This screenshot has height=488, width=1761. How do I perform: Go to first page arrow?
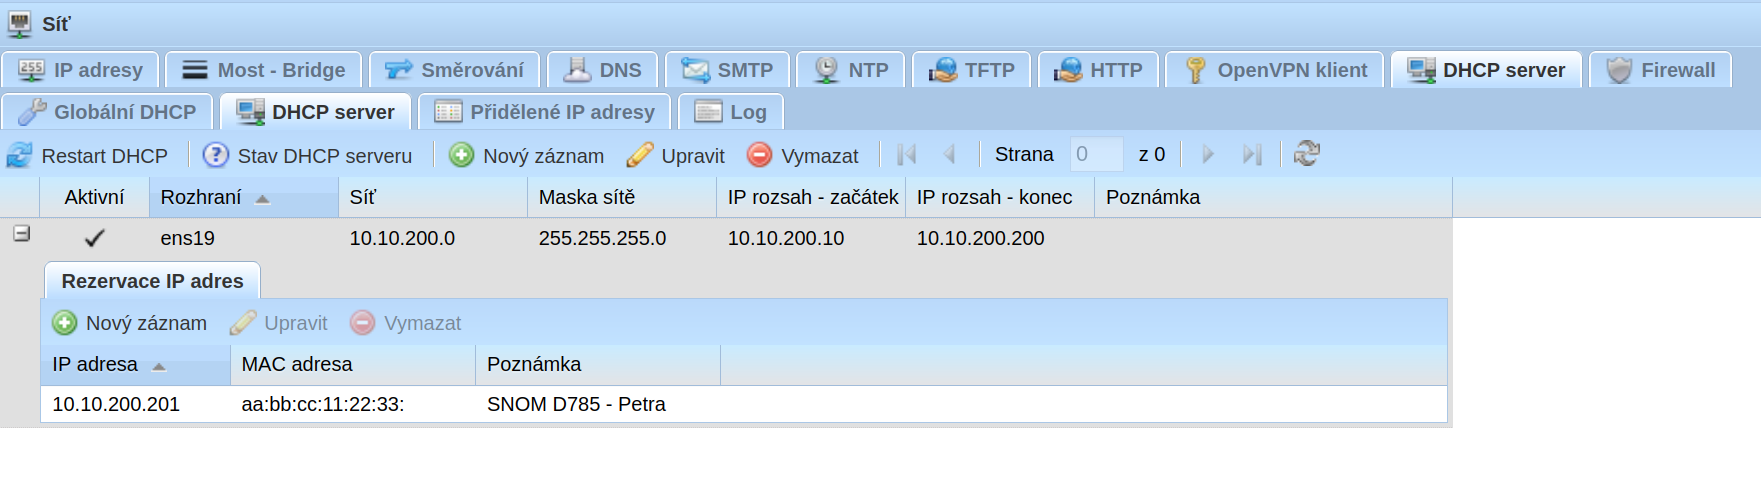point(907,154)
